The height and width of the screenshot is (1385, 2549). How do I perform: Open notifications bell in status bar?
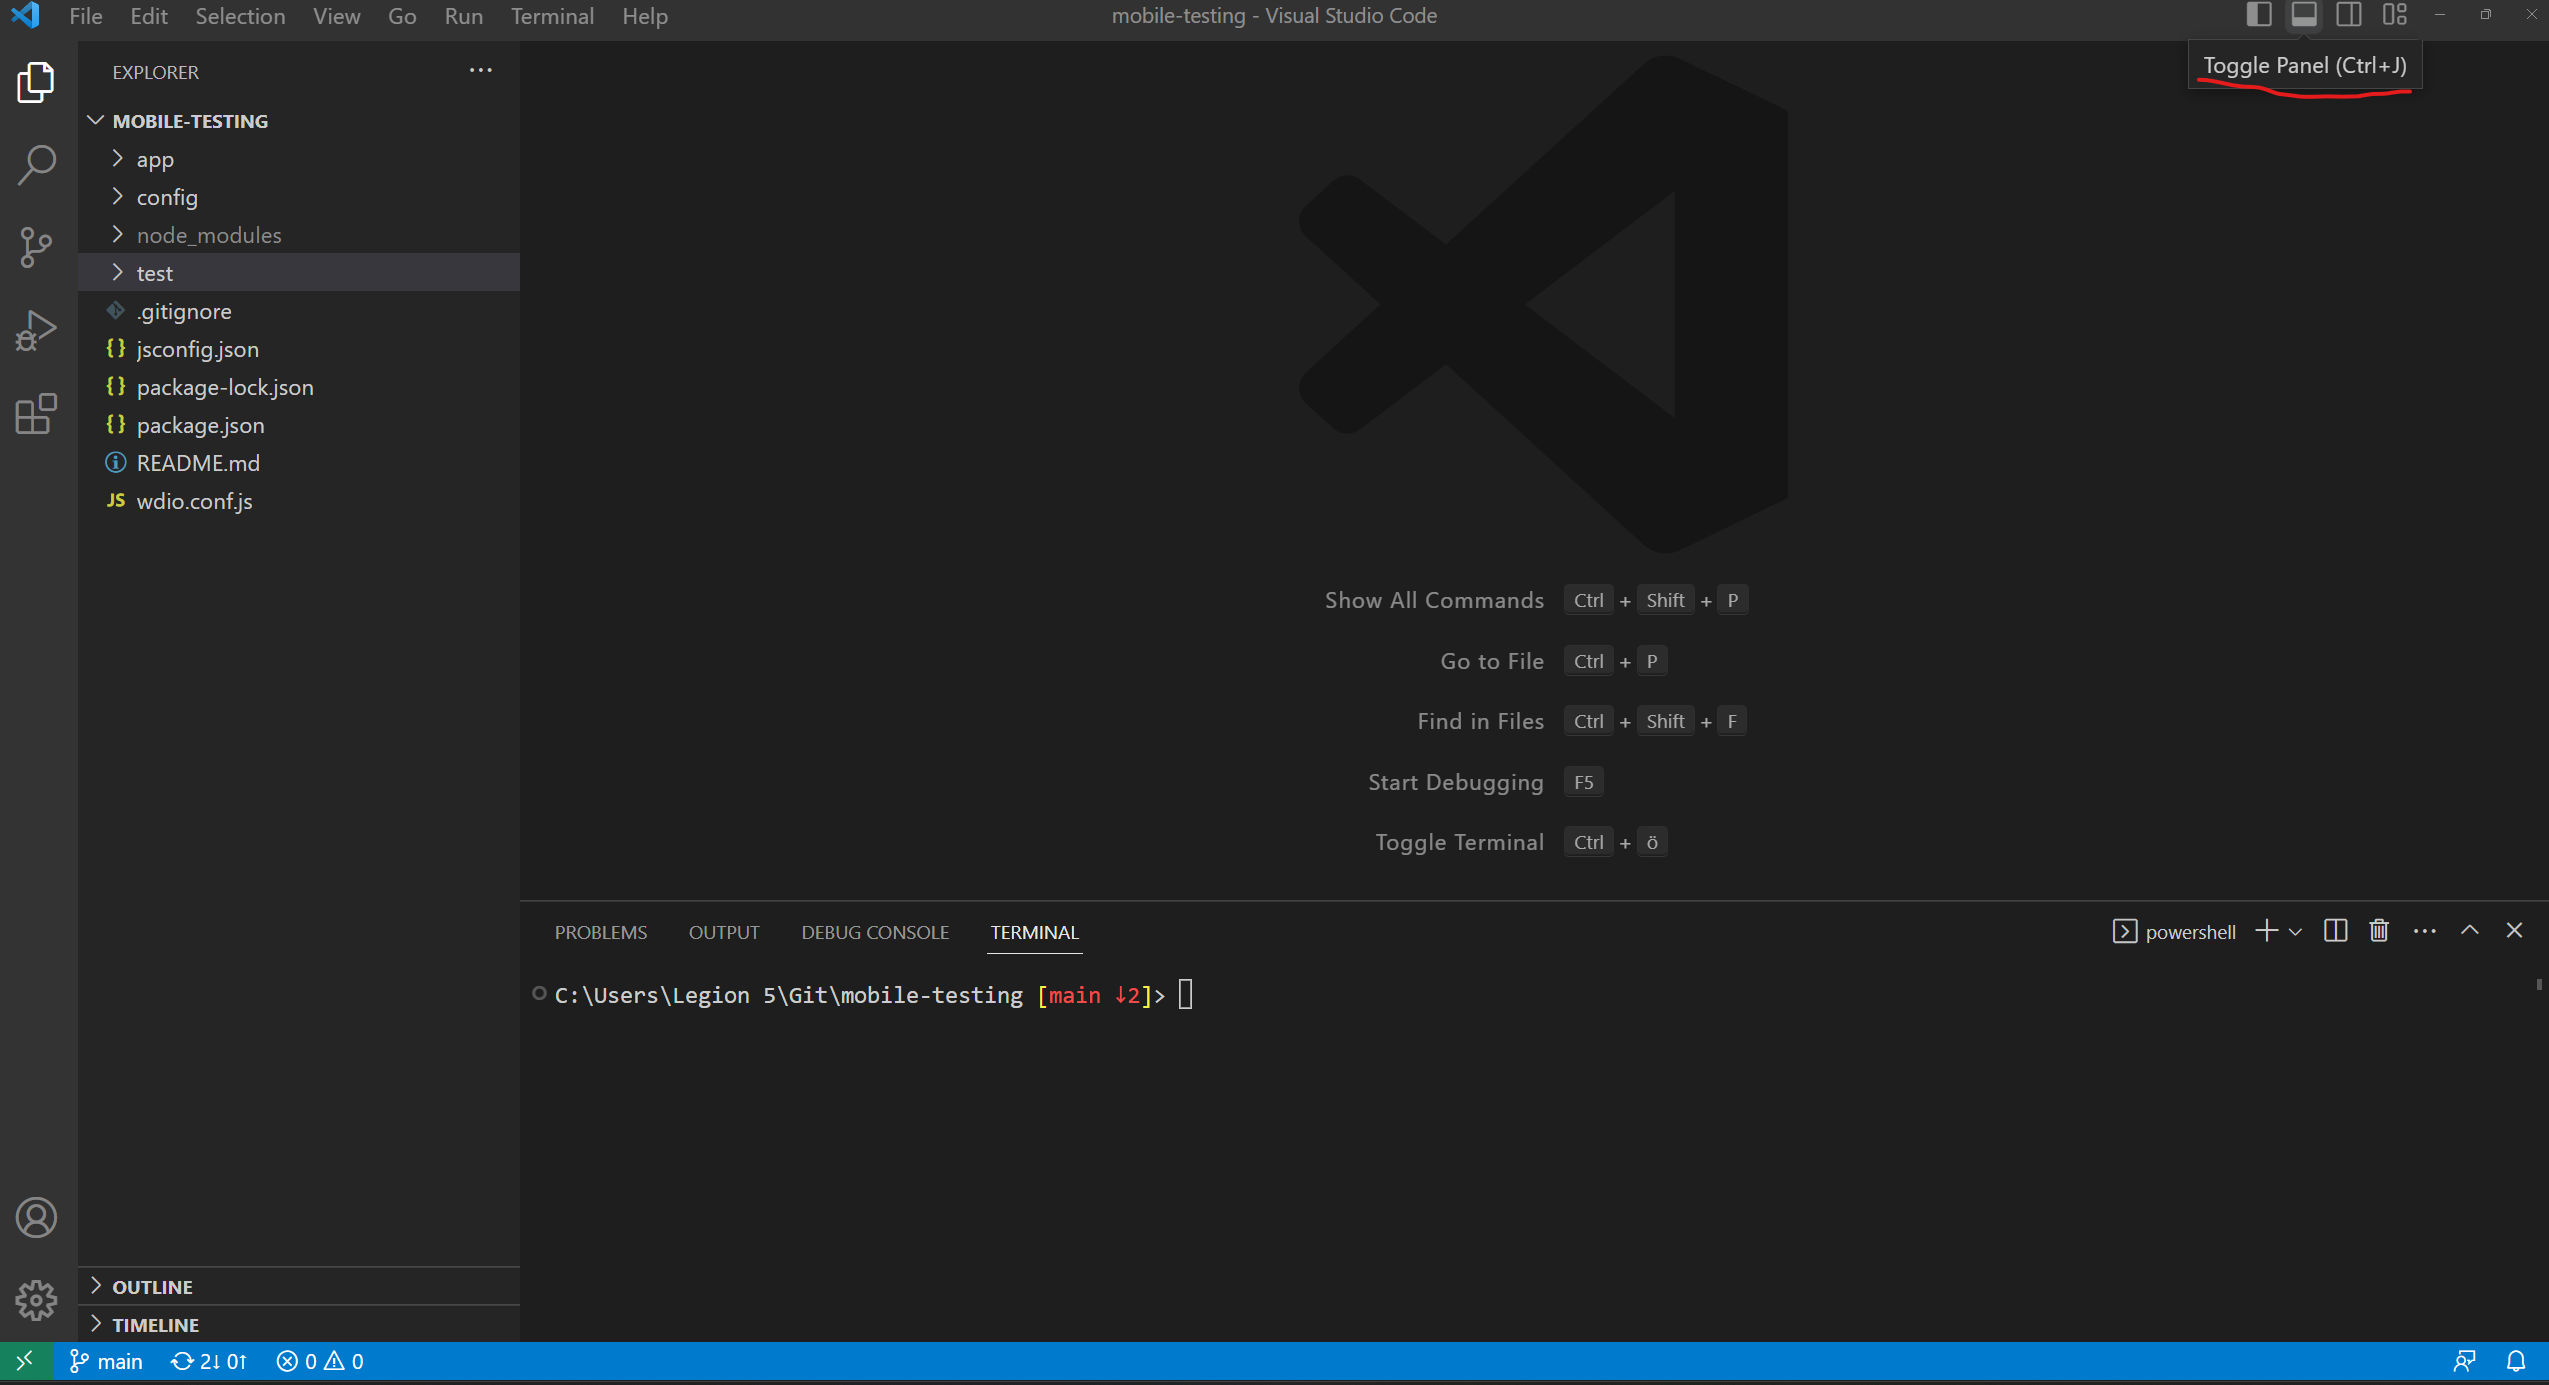(2516, 1361)
